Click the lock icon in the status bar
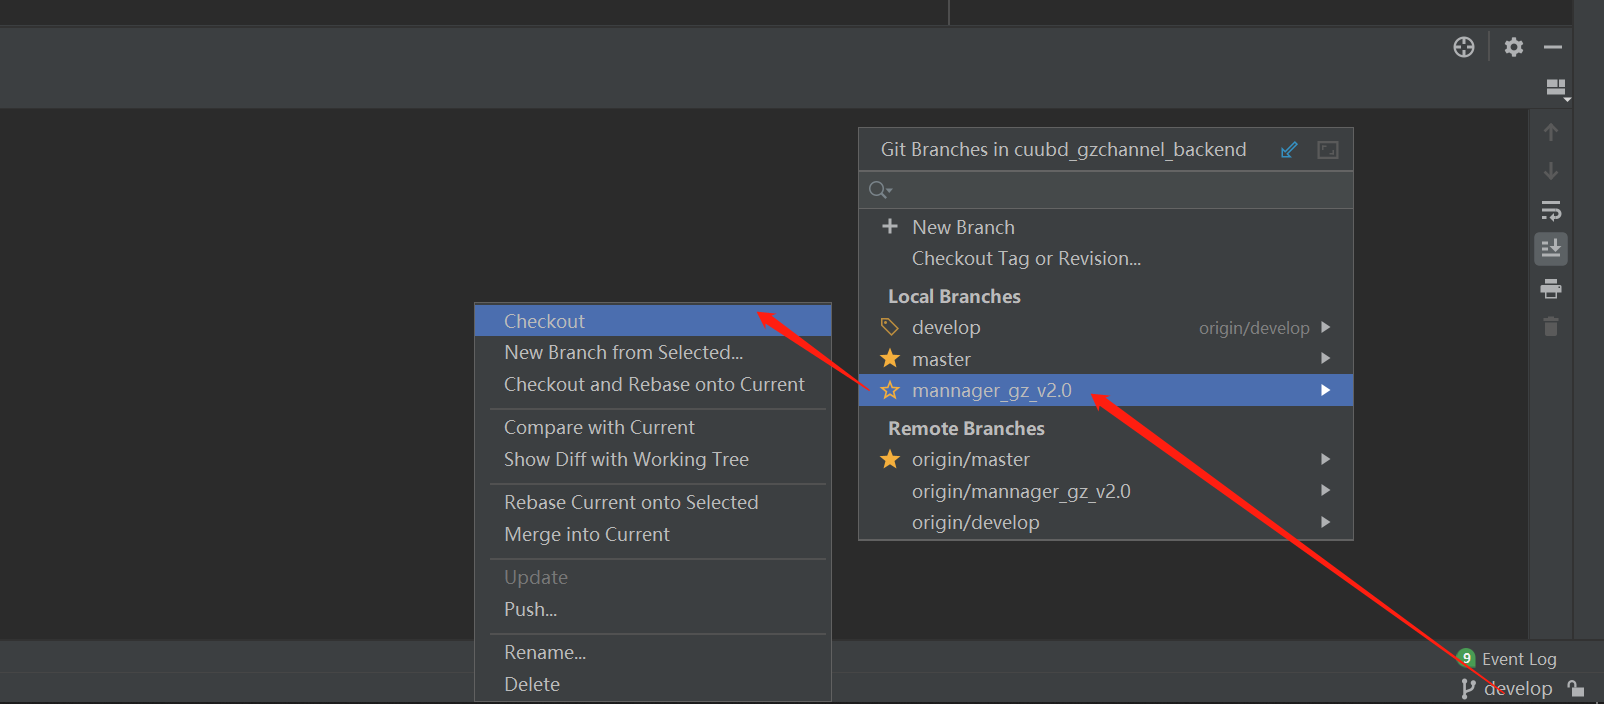 [x=1576, y=688]
